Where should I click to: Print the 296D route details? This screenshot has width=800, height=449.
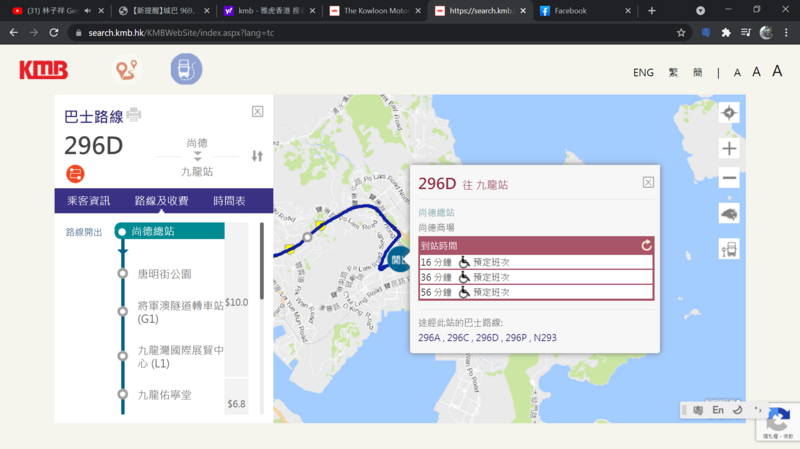click(x=134, y=115)
